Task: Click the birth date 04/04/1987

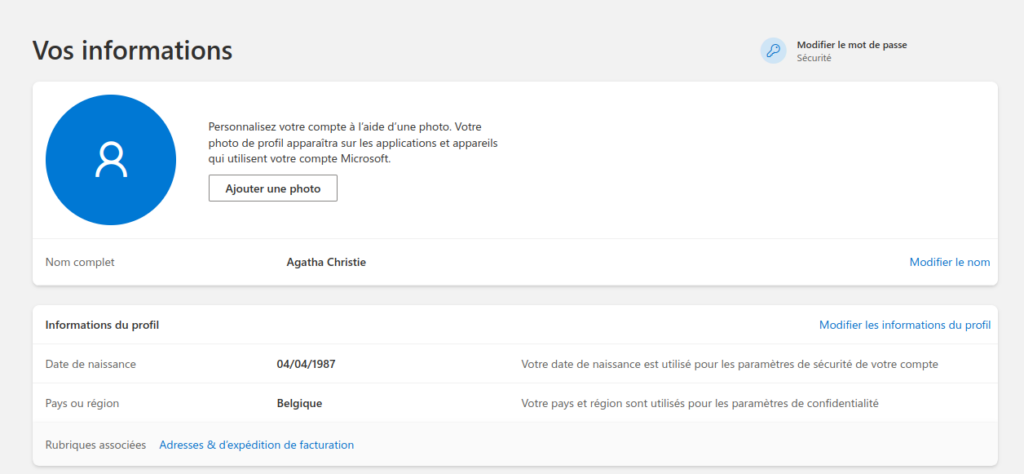Action: coord(306,364)
